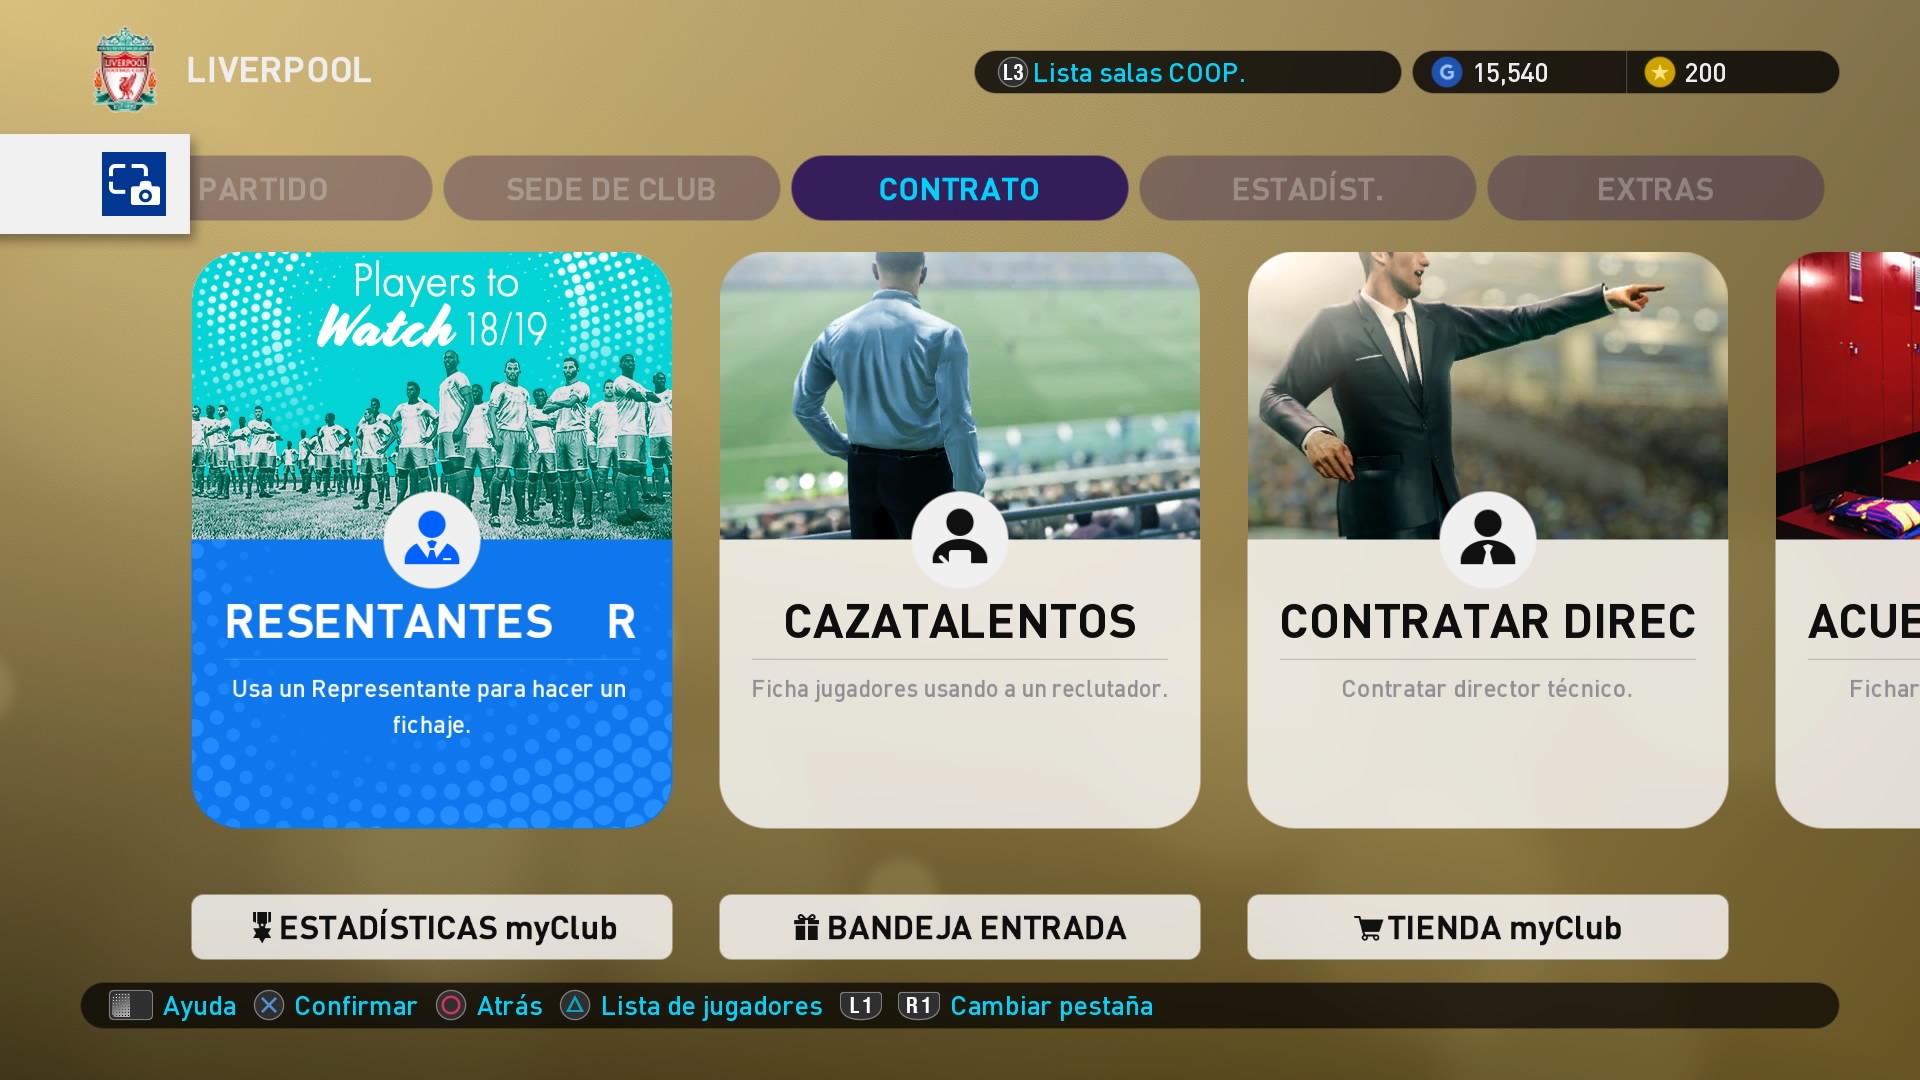Click the Liverpool club crest
Screen dimensions: 1920x1080
tap(125, 69)
